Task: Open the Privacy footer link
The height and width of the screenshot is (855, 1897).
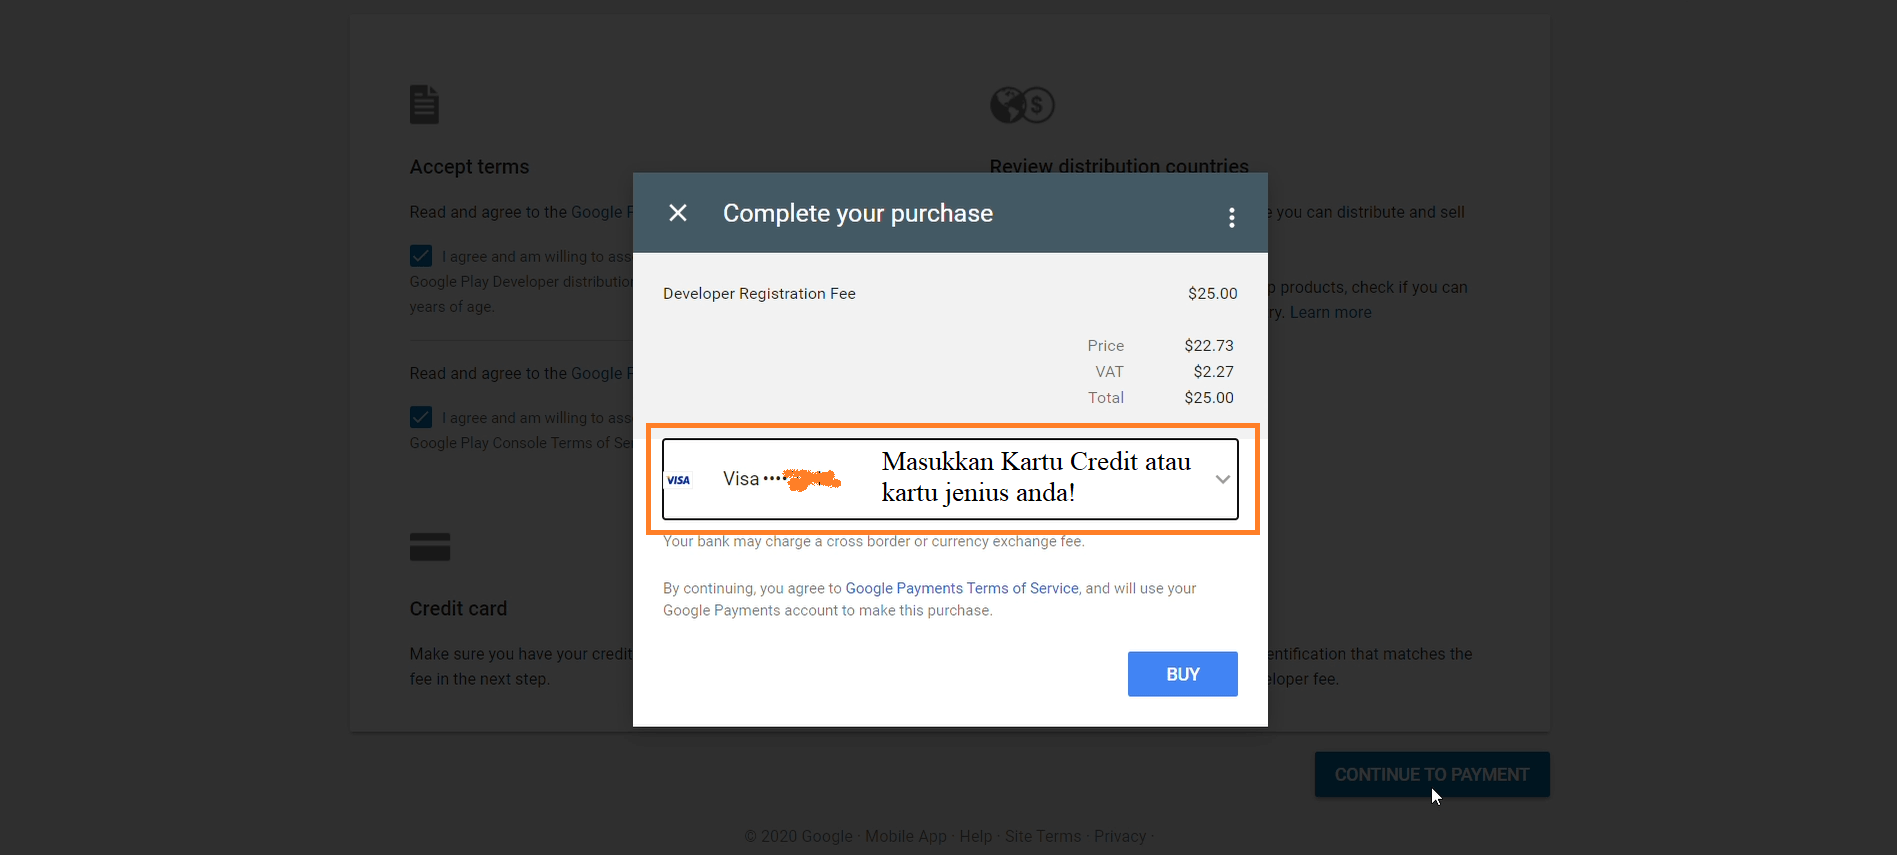Action: pyautogui.click(x=1119, y=836)
